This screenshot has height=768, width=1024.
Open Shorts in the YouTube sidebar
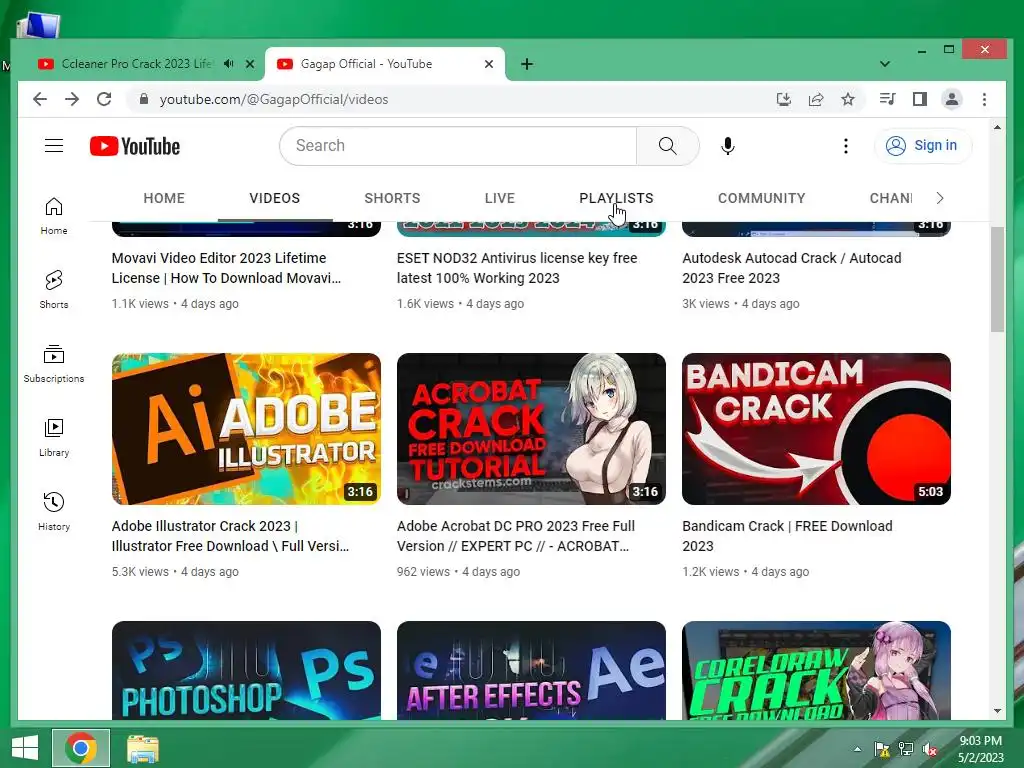54,289
